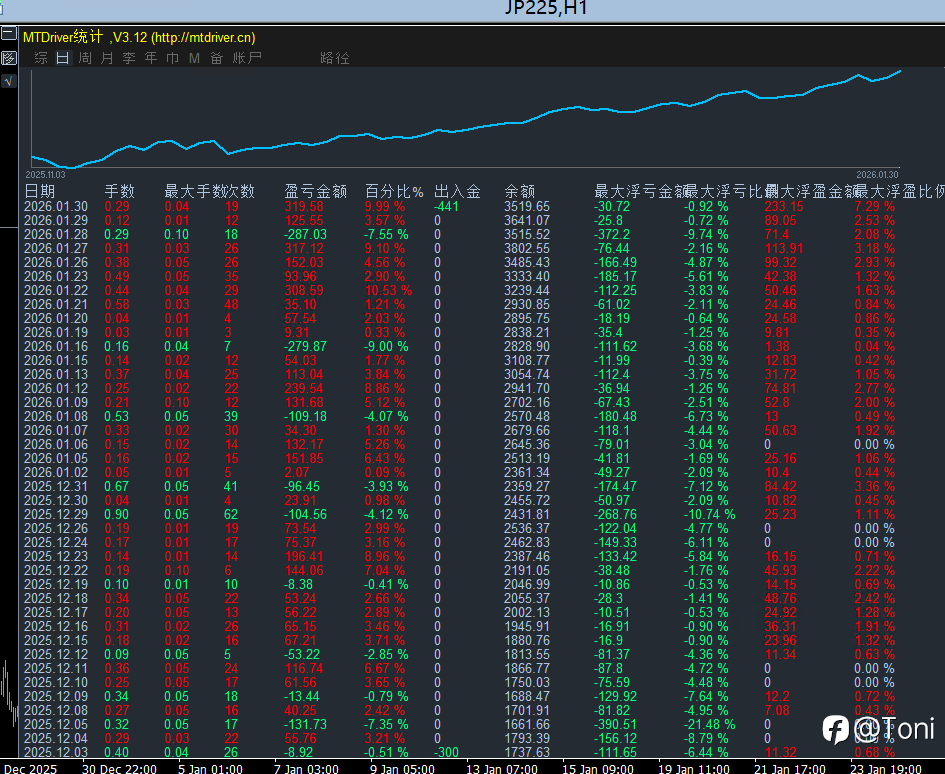Click the -390.51 max floating loss value
Screen dimensions: 945x774
click(615, 725)
